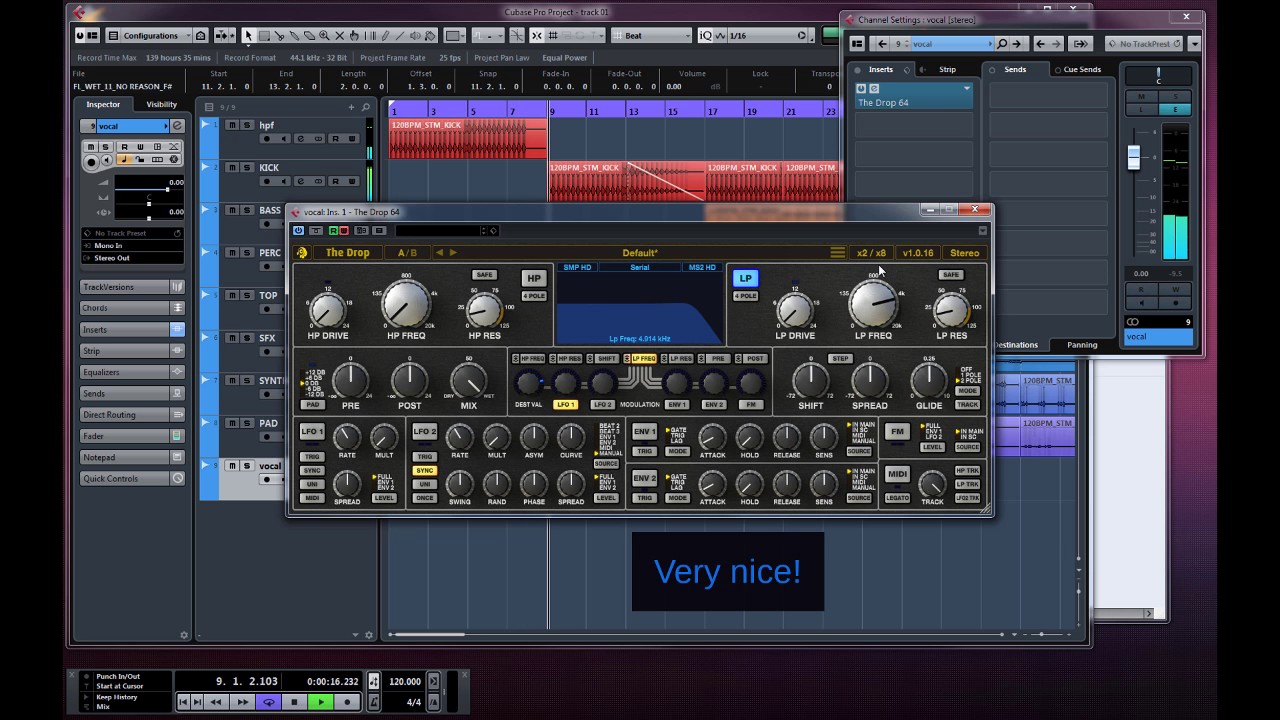Image resolution: width=1280 pixels, height=720 pixels.
Task: Open the 1/16 quantize preset dropdown
Action: click(768, 35)
